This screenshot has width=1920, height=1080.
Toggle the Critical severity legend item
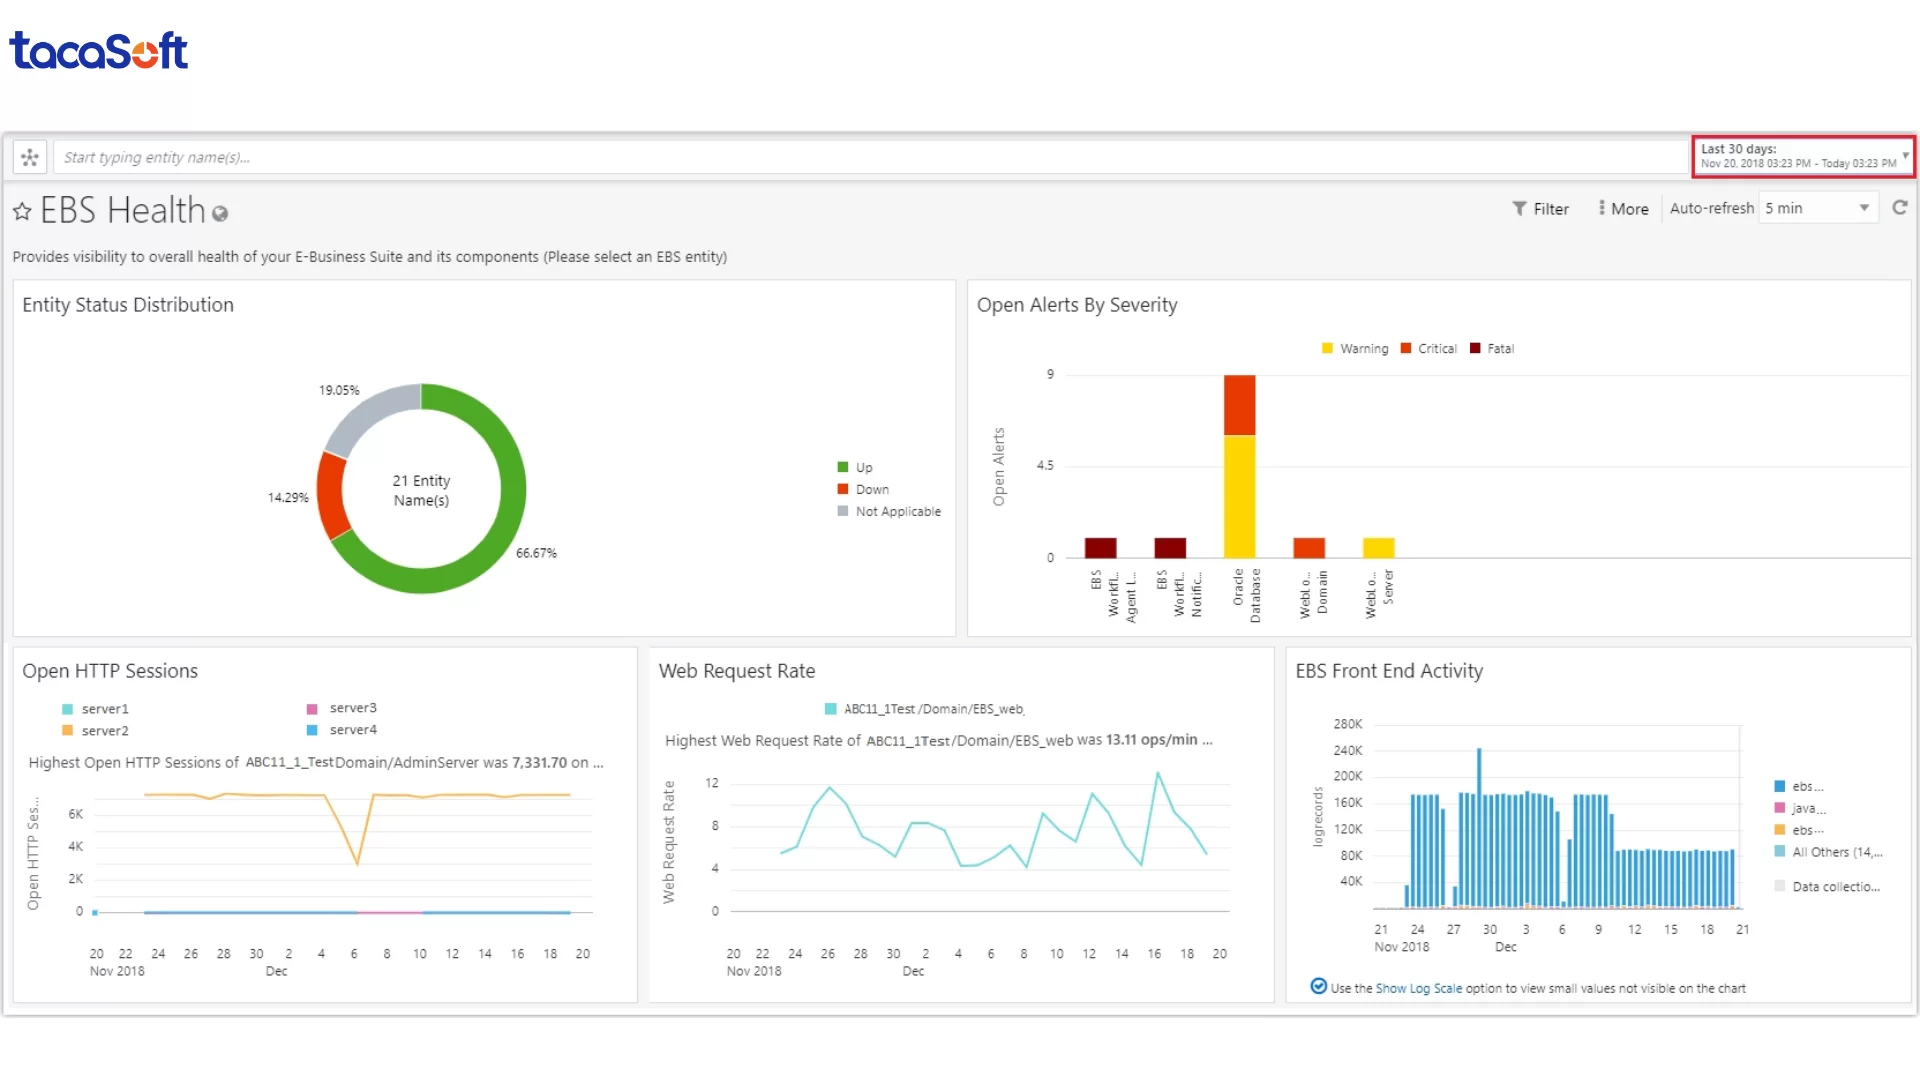pos(1436,349)
